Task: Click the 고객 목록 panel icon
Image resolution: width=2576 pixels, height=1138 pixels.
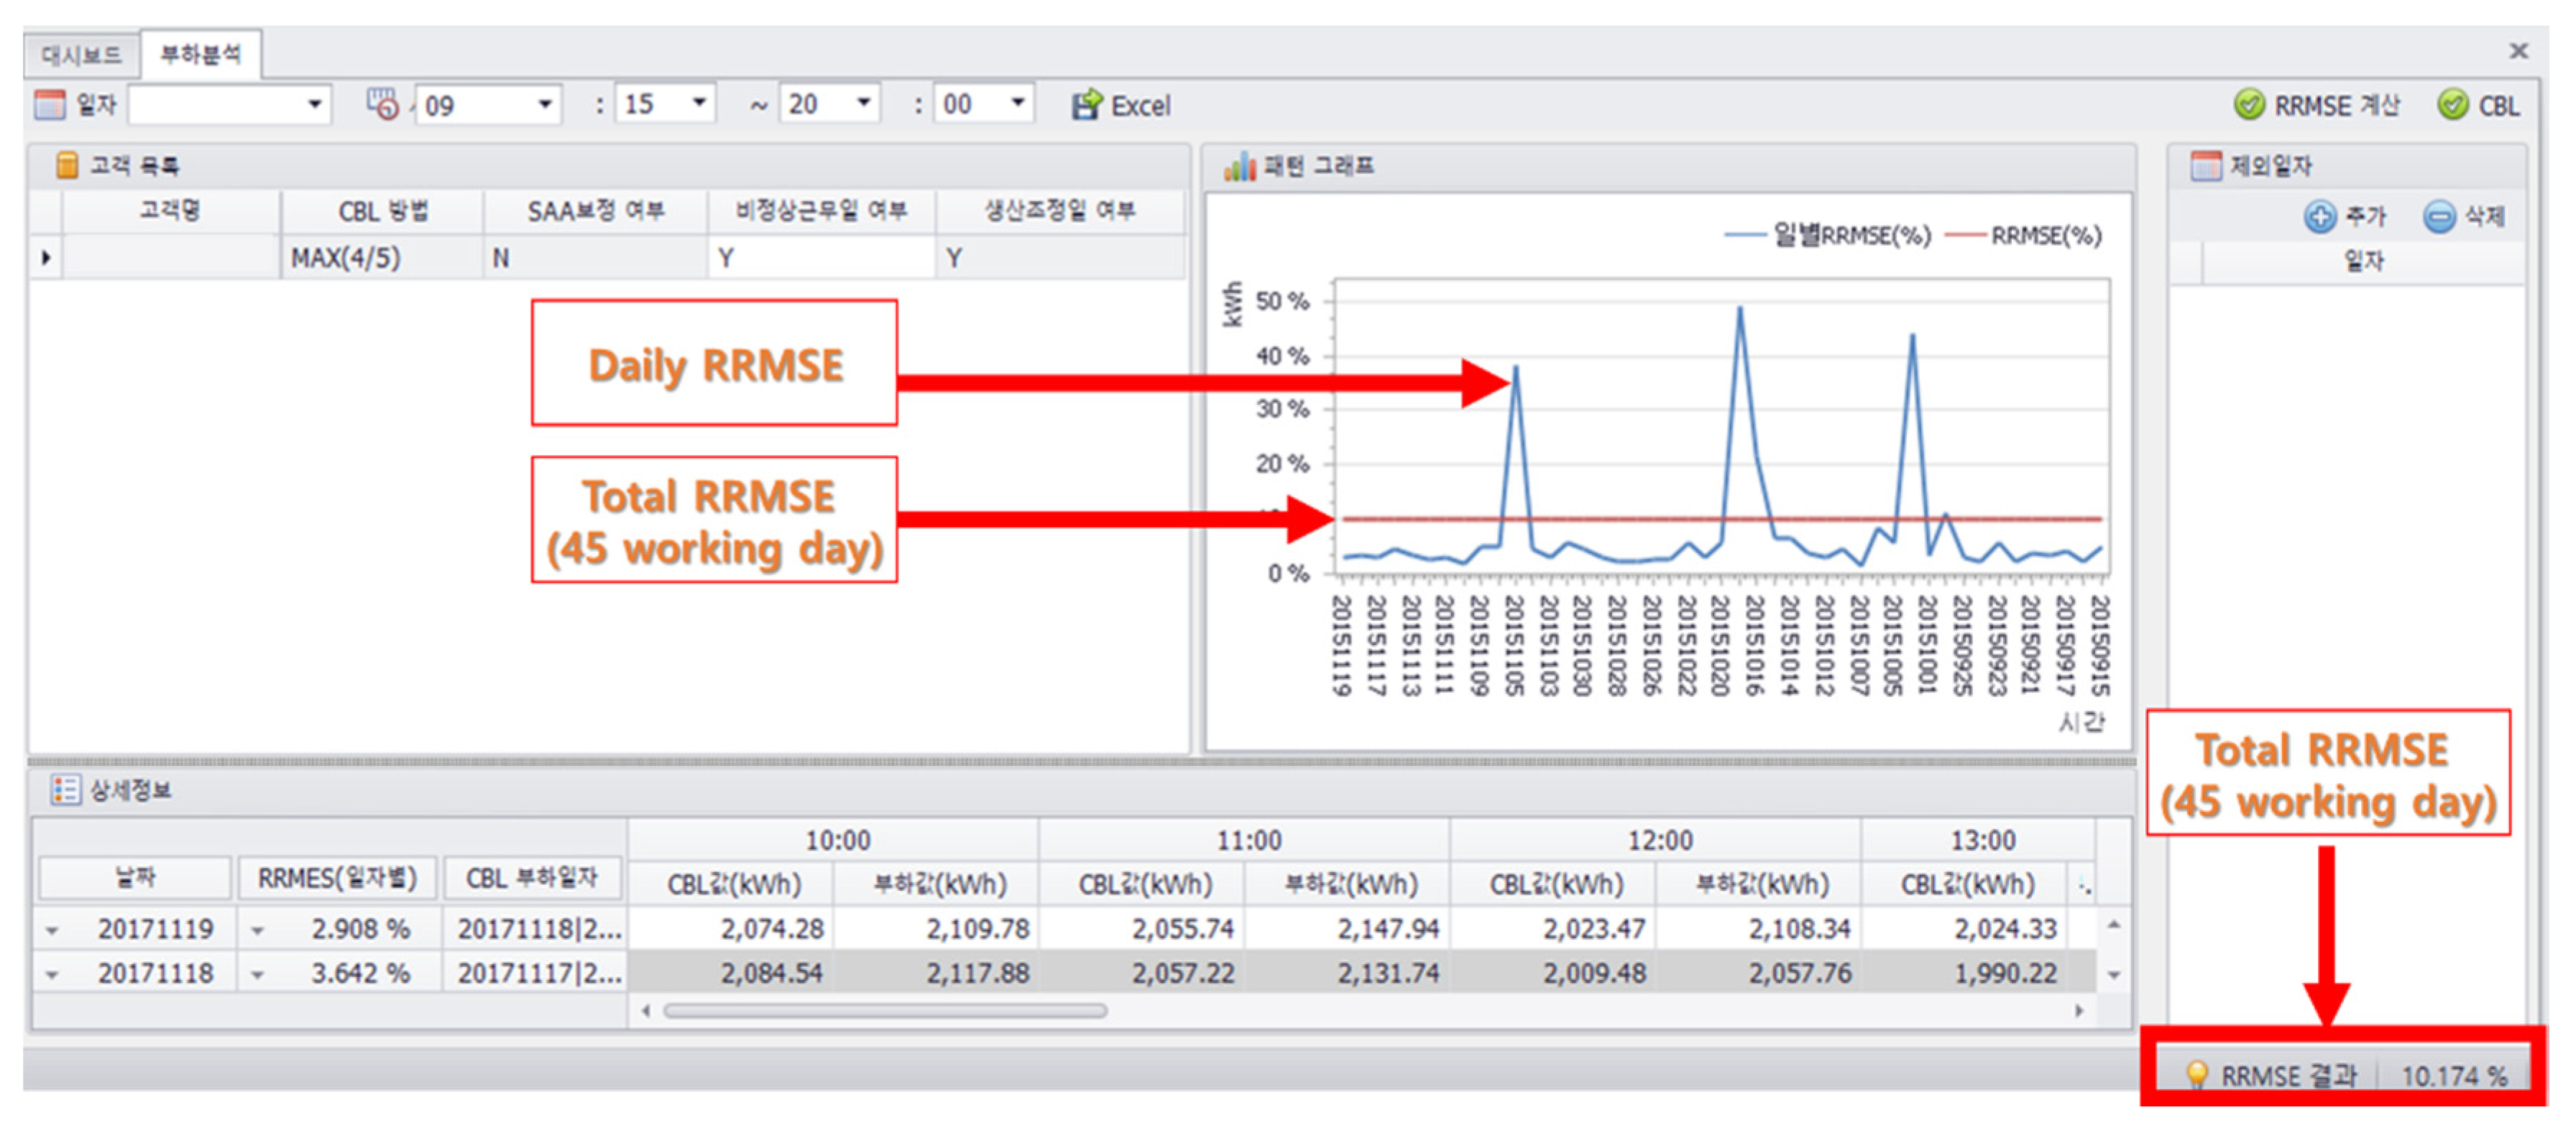Action: point(66,165)
